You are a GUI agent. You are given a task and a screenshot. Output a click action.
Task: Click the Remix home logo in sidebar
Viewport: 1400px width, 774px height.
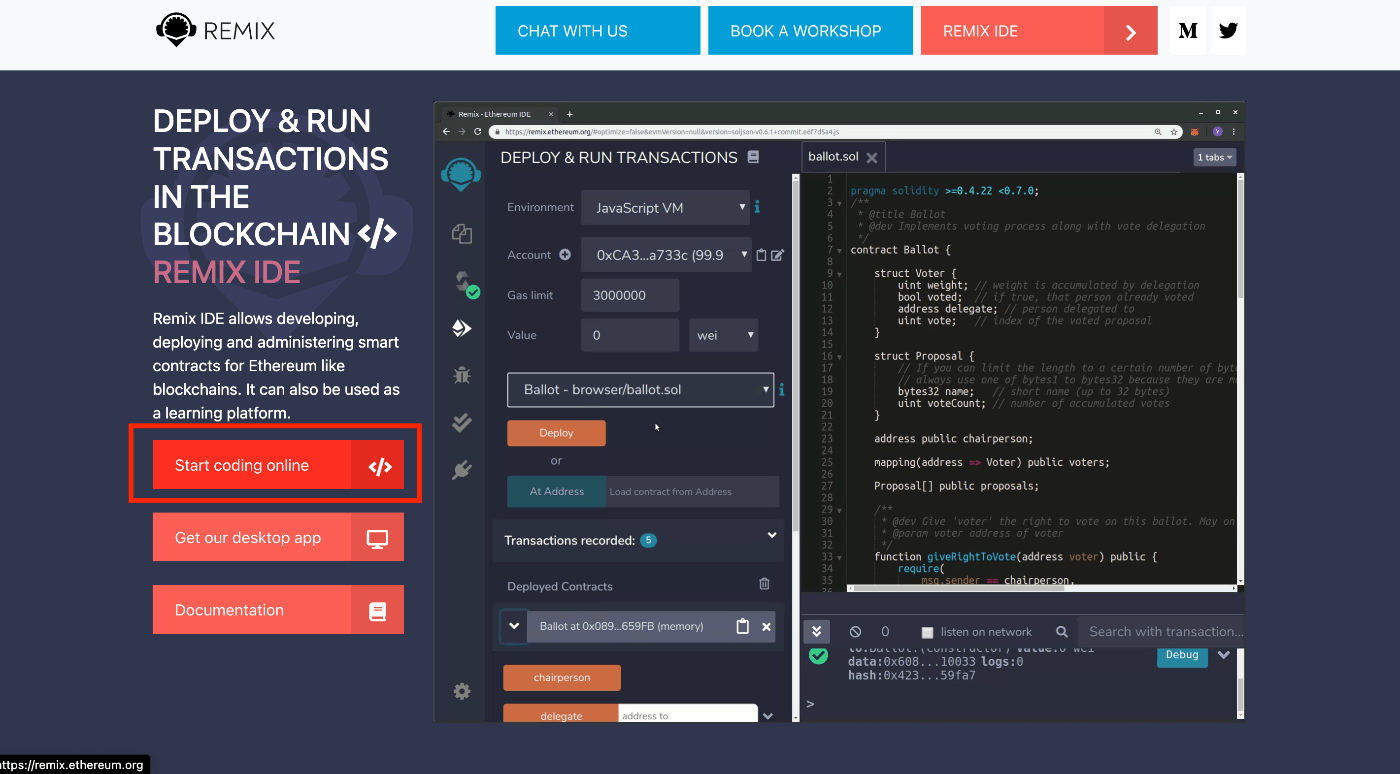pyautogui.click(x=461, y=176)
